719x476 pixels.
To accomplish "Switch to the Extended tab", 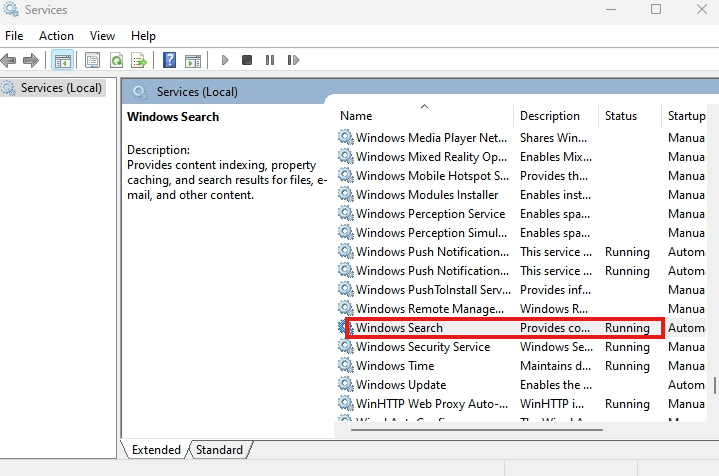I will coord(156,450).
